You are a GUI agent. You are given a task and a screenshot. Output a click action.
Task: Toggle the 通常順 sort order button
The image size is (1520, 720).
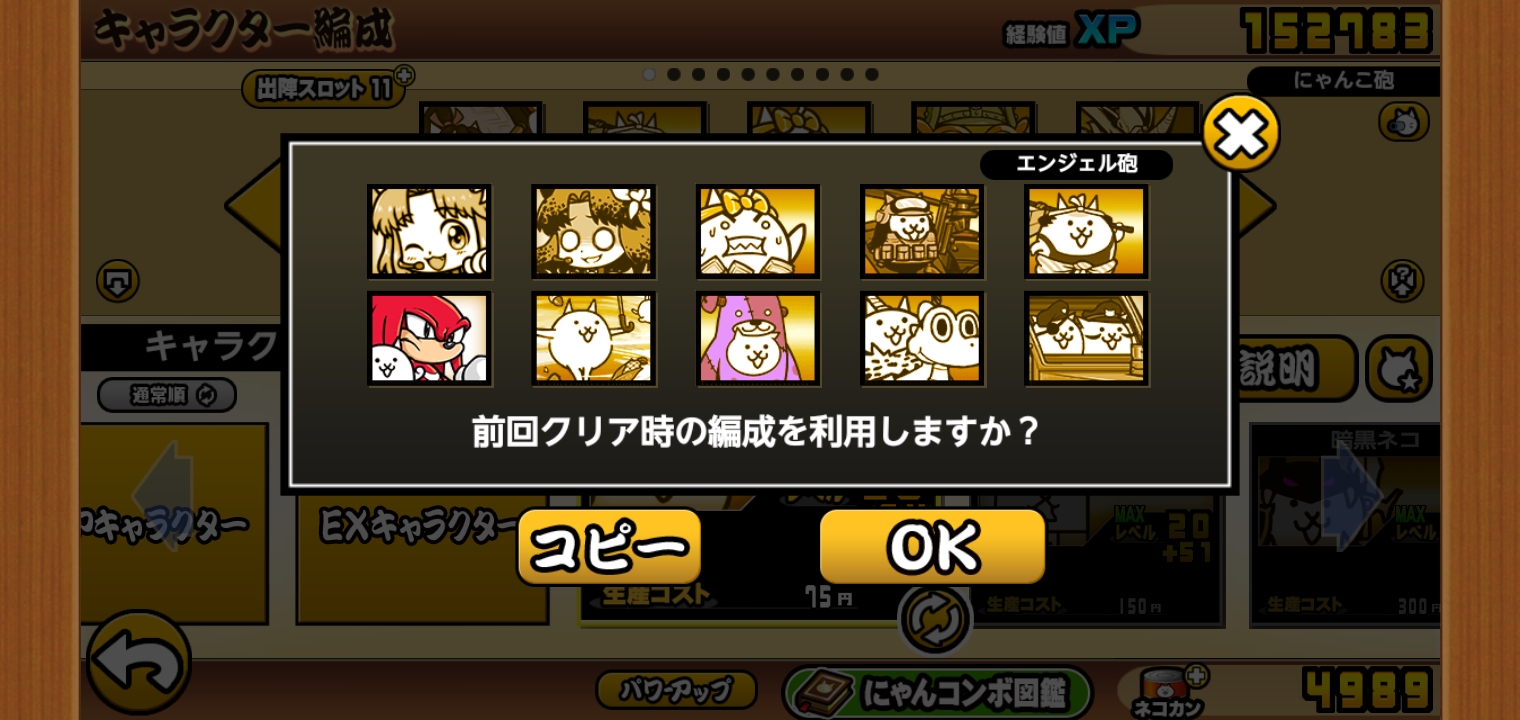coord(167,395)
